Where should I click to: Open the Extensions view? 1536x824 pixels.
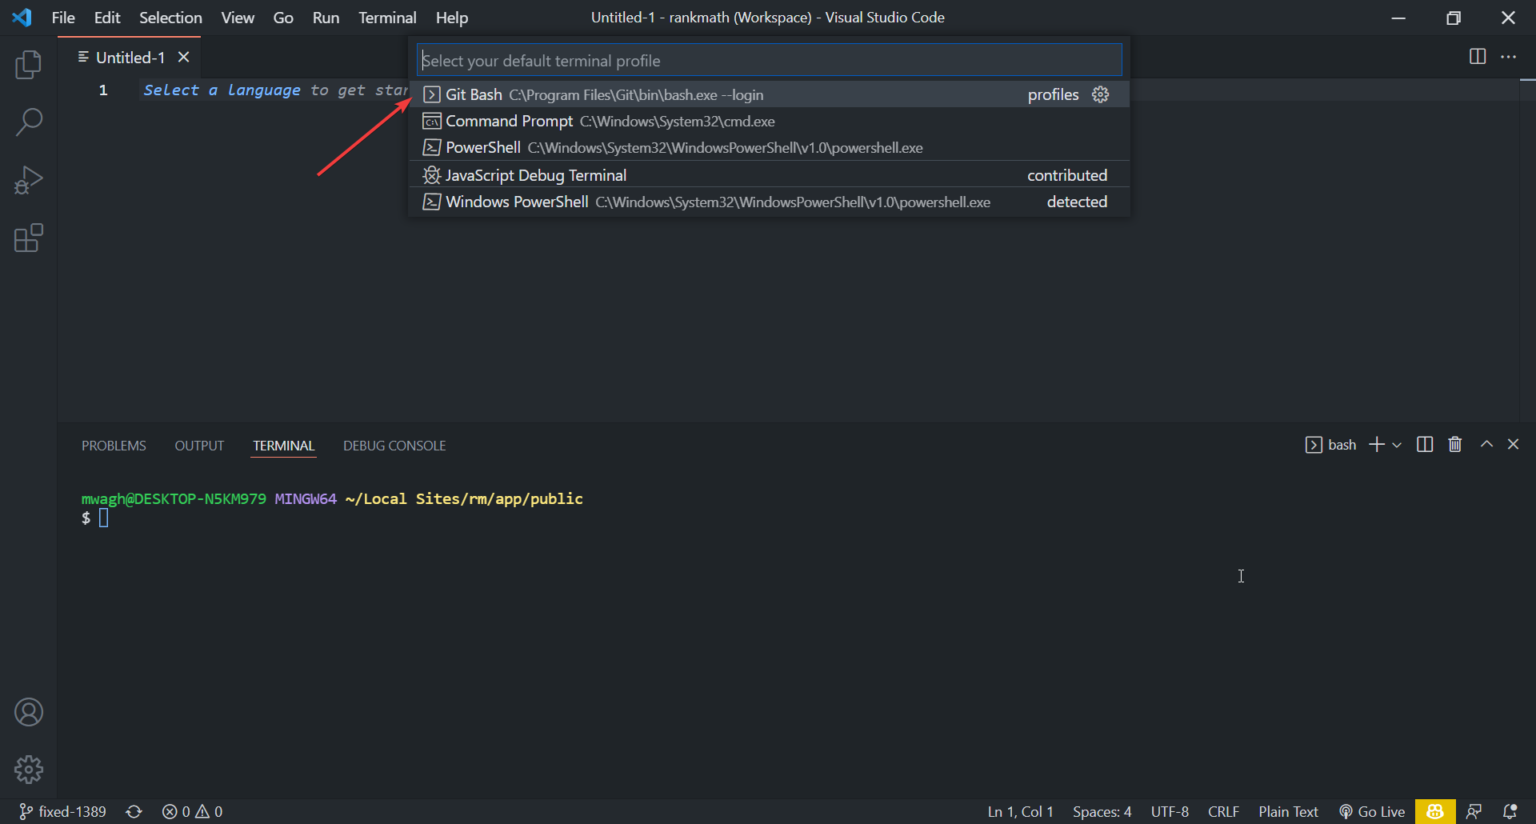pos(28,237)
